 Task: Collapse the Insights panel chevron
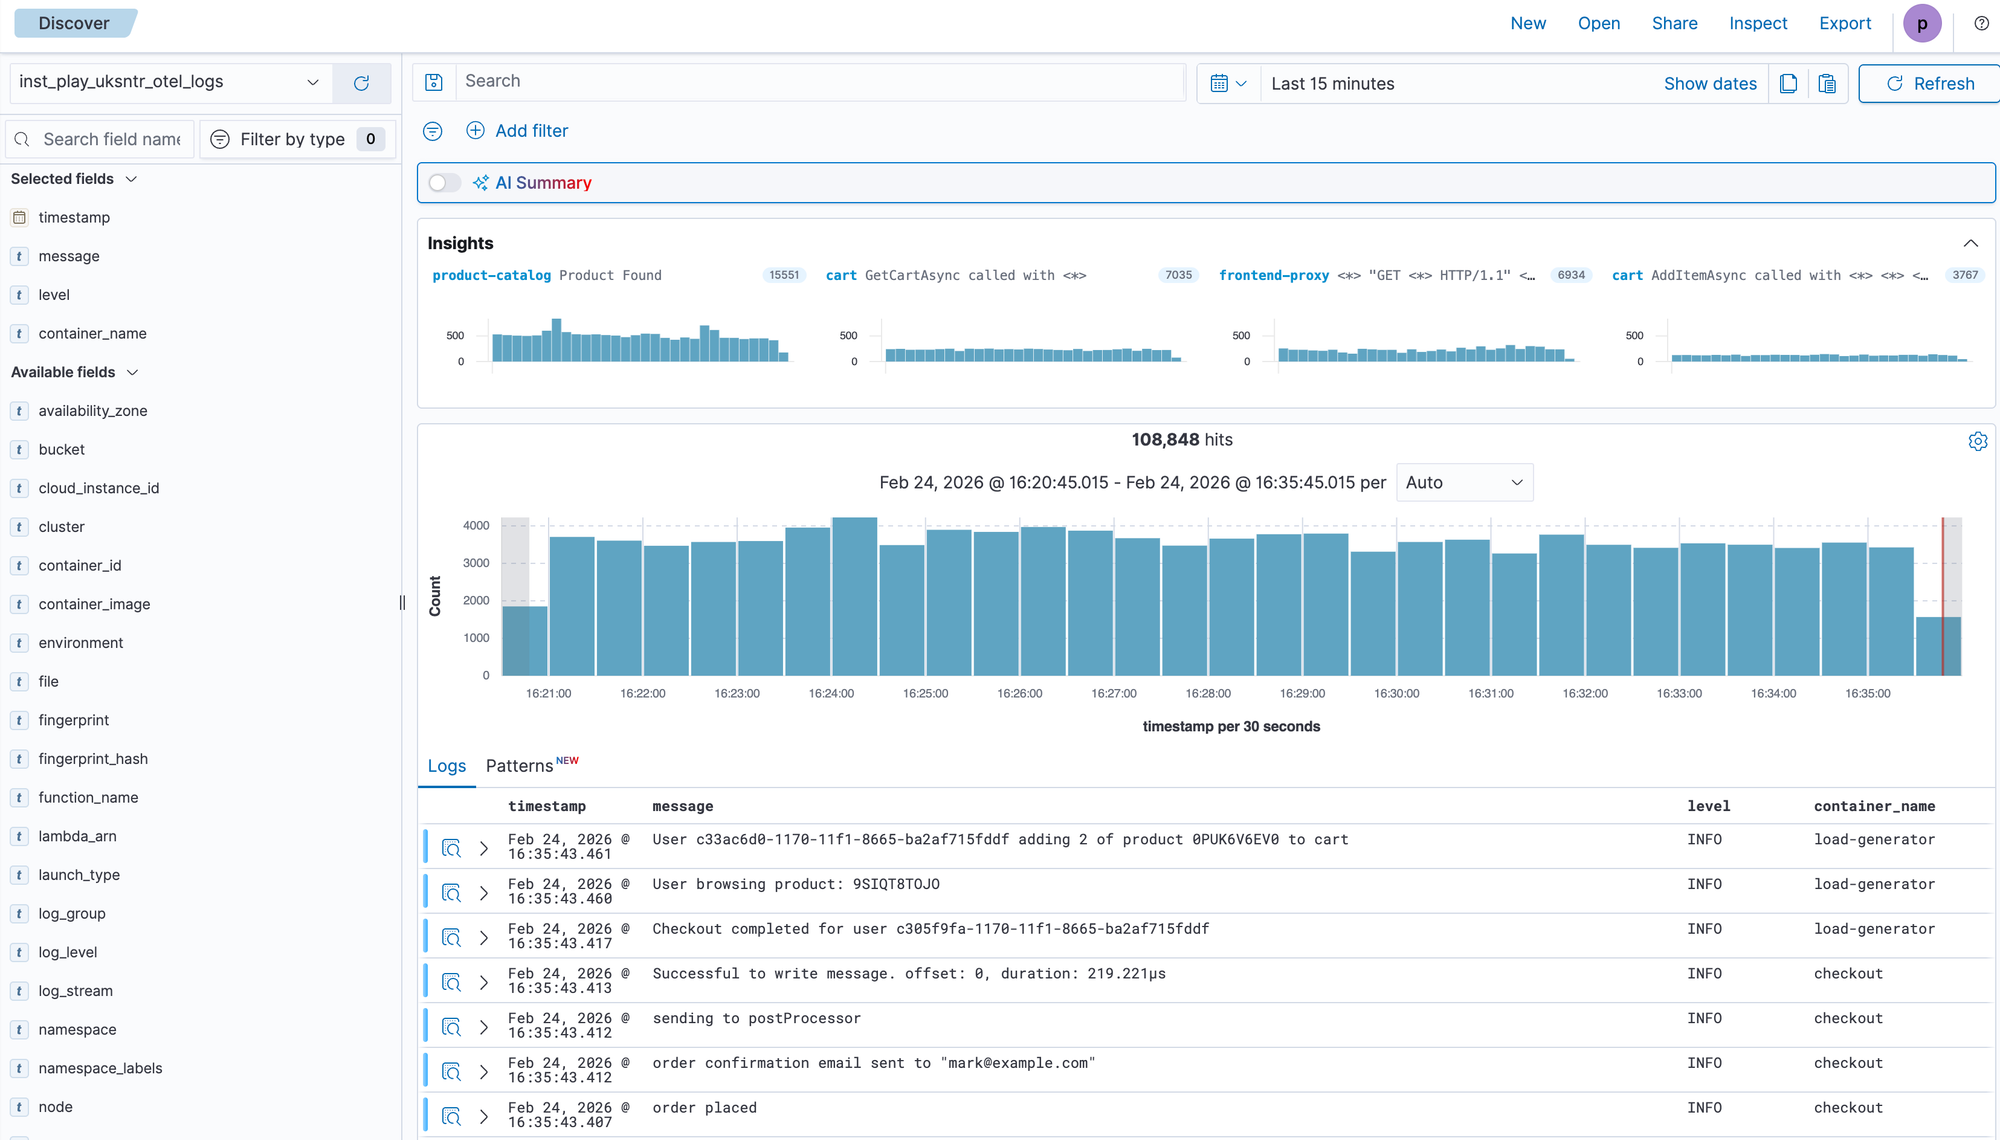1969,243
